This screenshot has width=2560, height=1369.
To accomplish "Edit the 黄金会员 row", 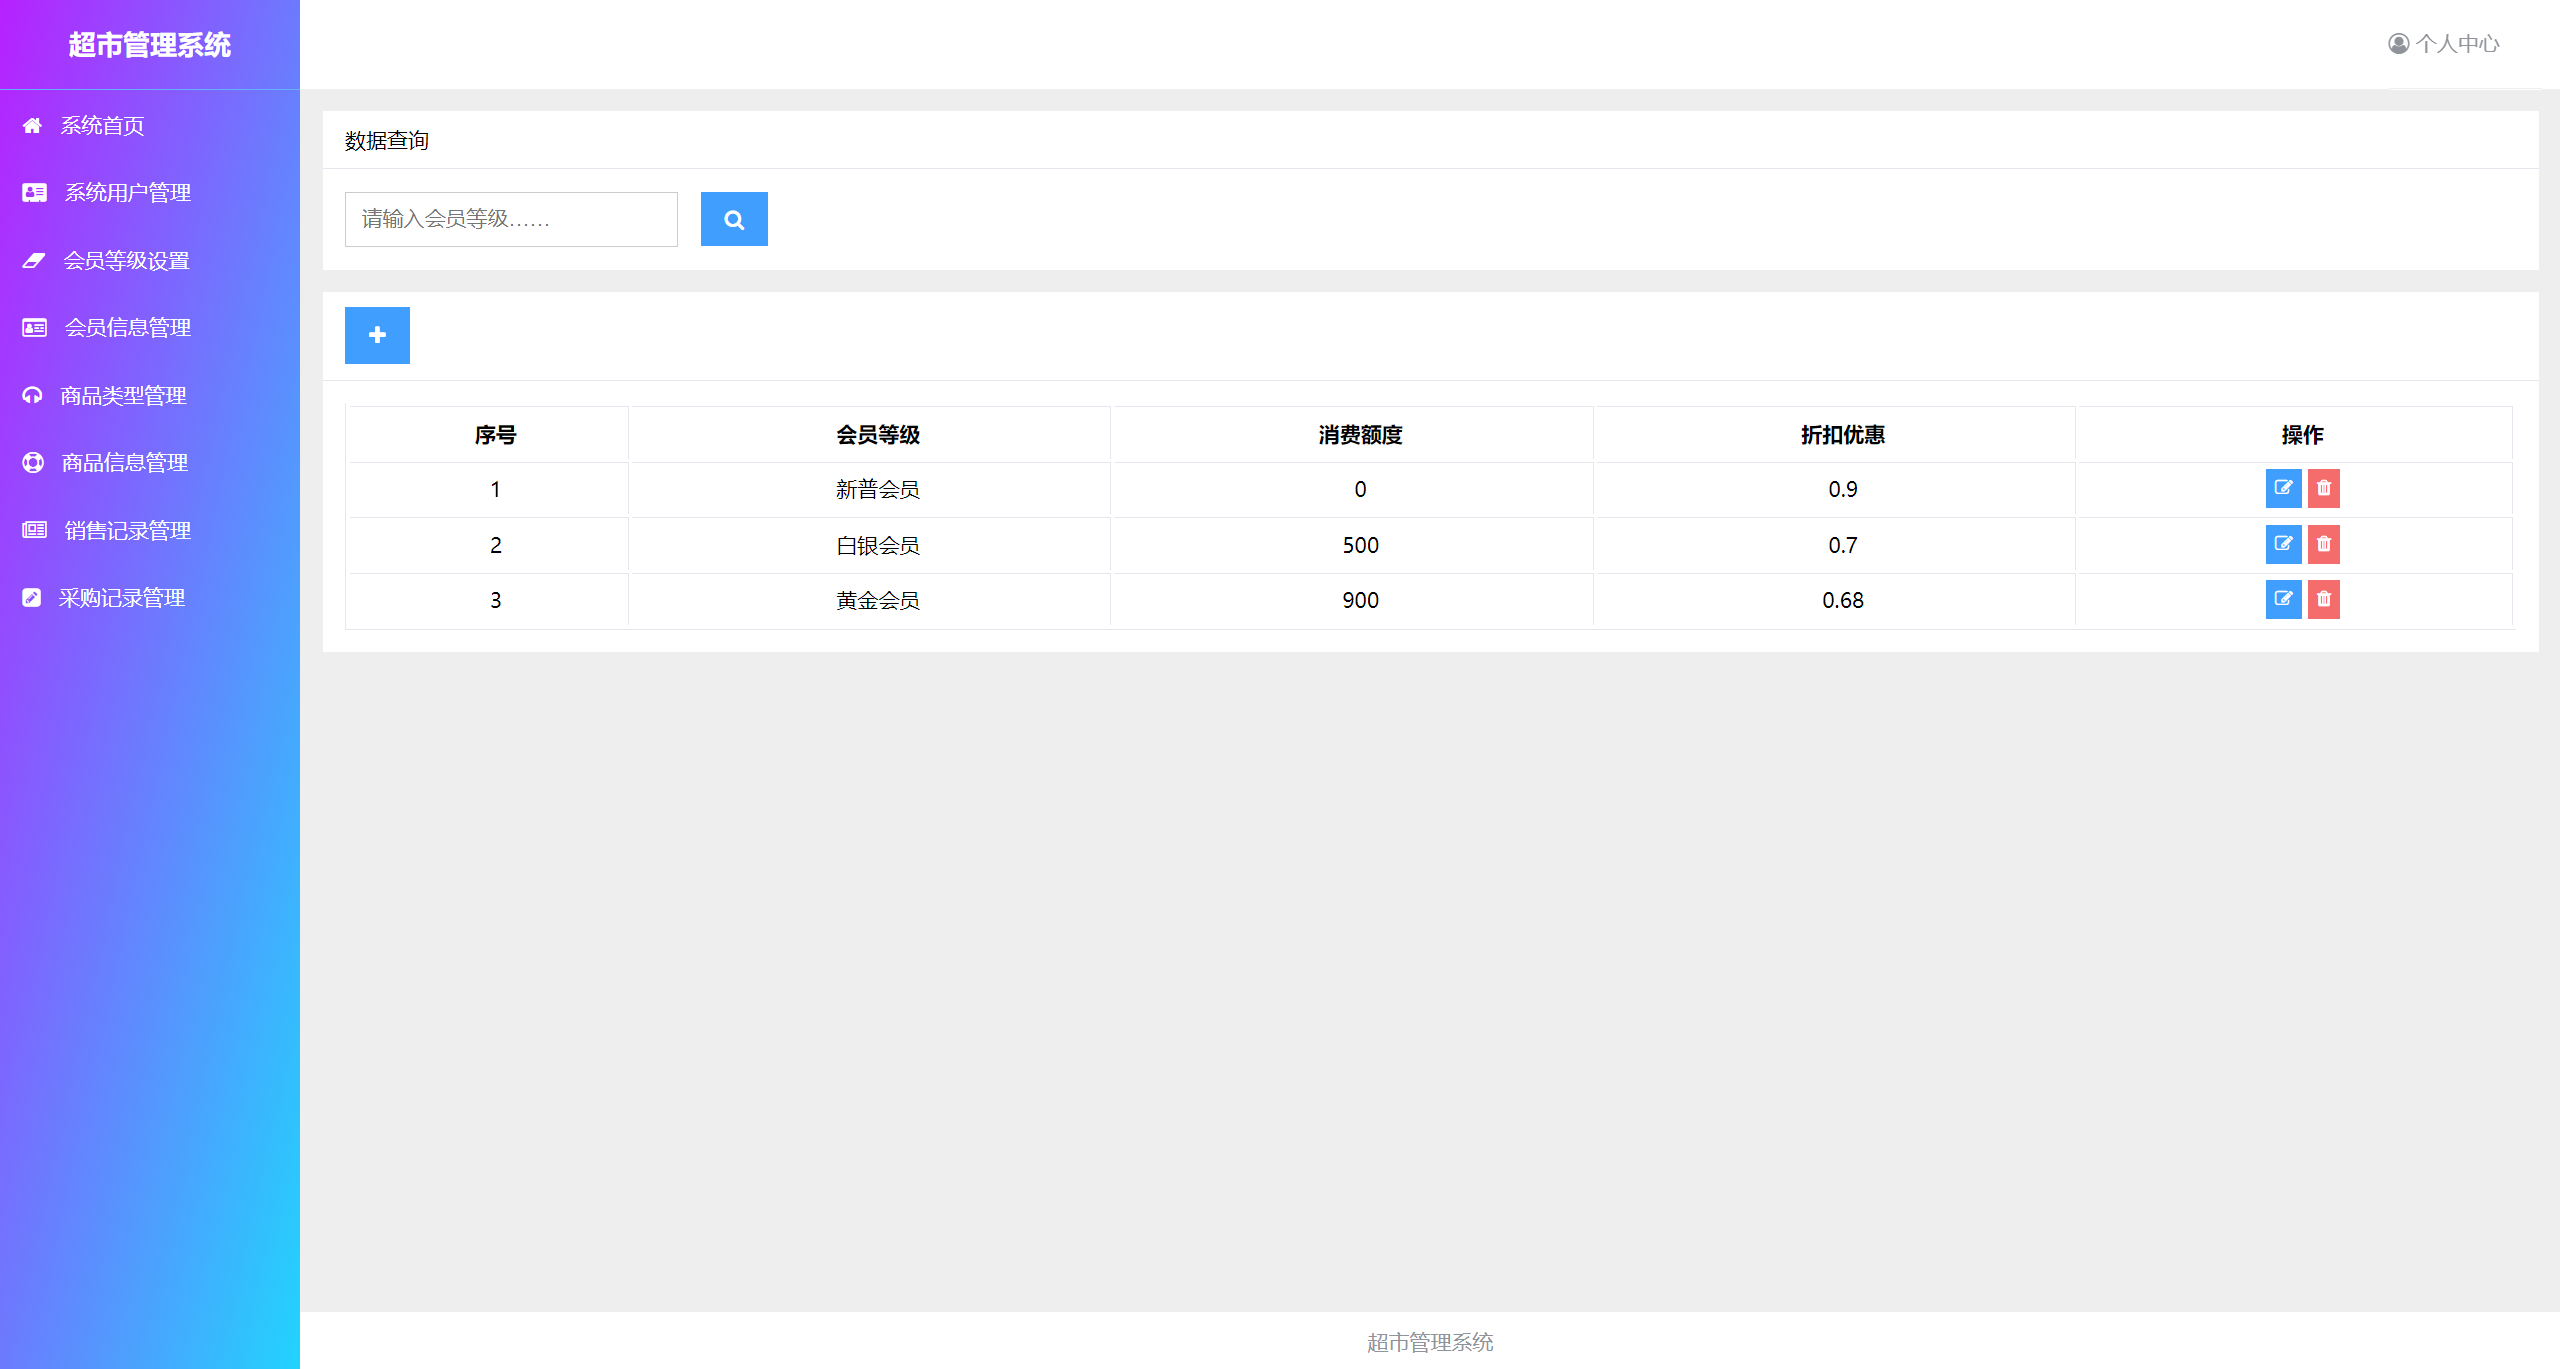I will tap(2283, 600).
